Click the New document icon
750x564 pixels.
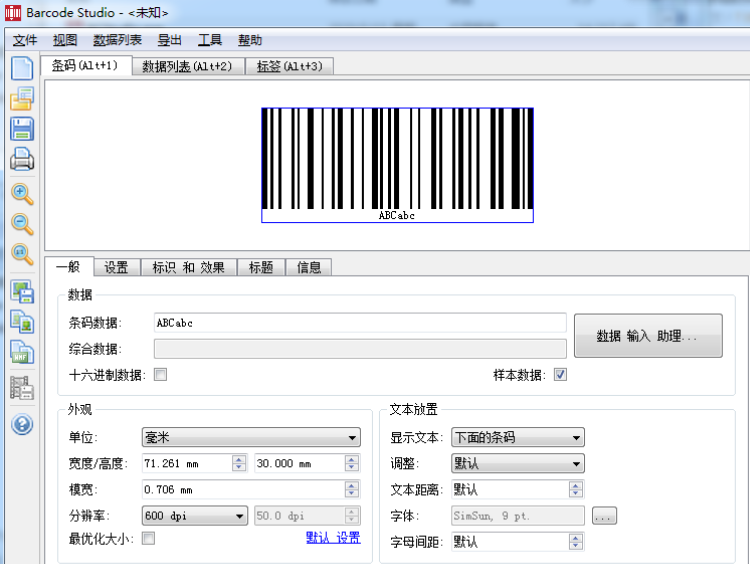point(21,69)
